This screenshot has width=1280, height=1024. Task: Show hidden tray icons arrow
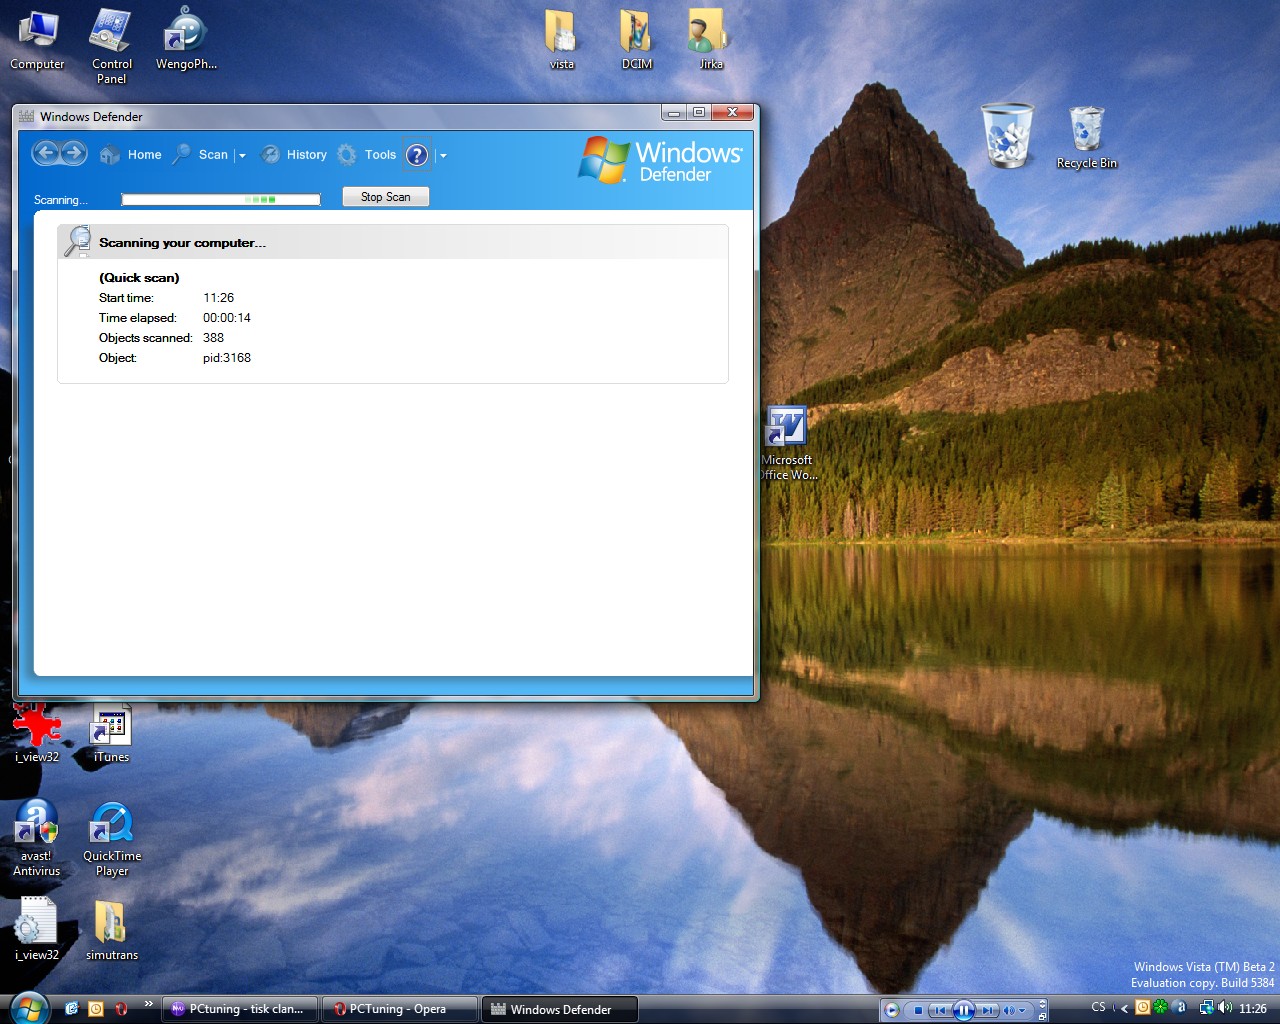click(x=1125, y=1009)
